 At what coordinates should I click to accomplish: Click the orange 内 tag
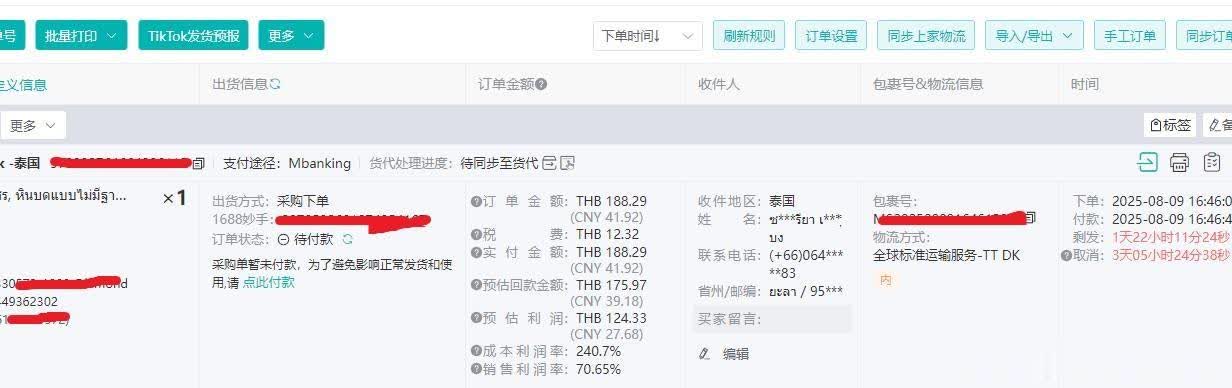[885, 281]
